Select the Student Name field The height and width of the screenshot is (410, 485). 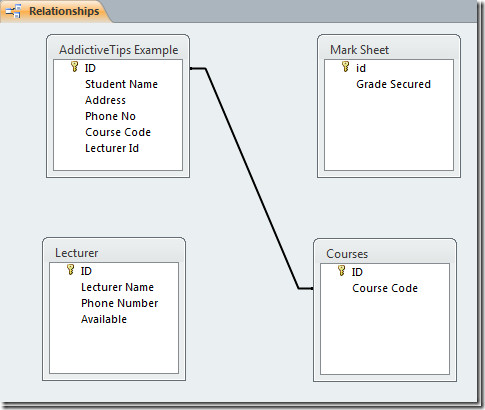pos(121,84)
